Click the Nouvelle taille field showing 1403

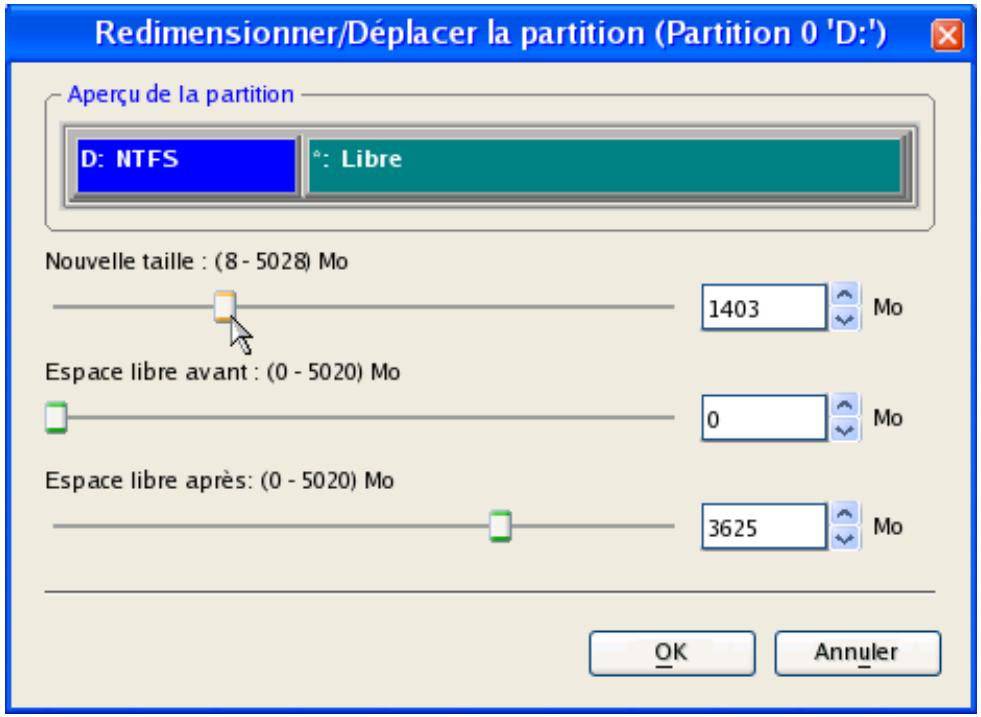pos(765,307)
